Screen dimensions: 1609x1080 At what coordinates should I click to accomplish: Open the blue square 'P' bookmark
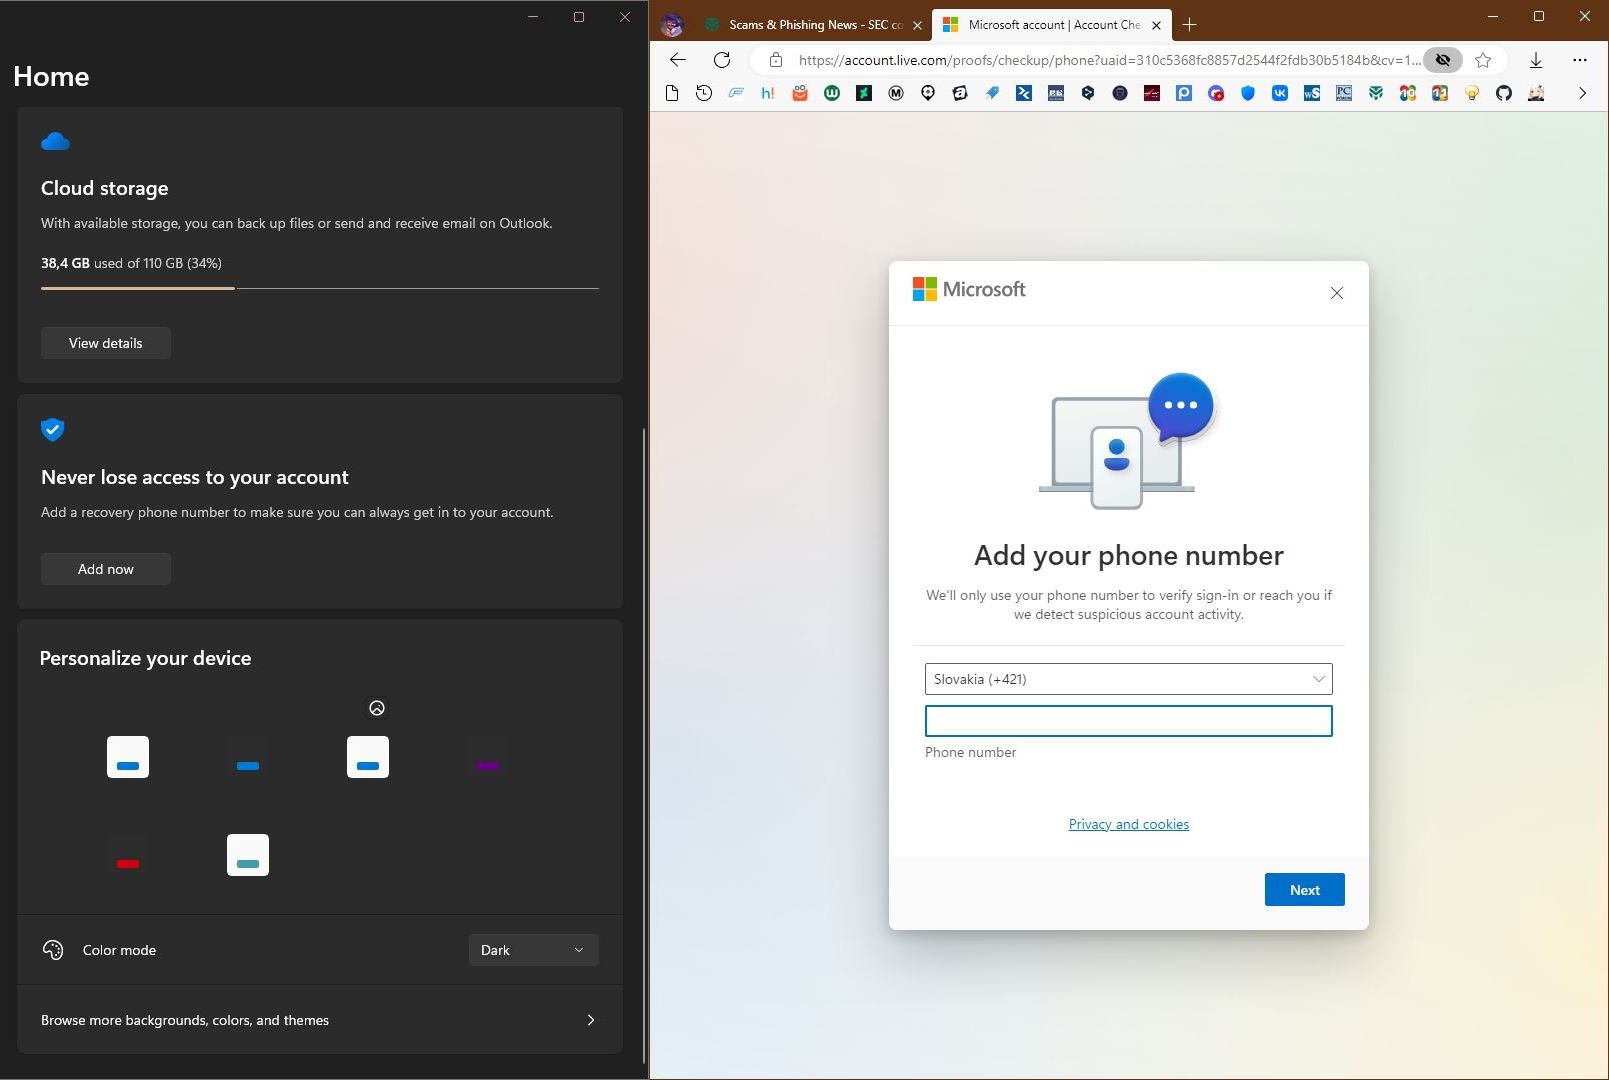(x=1184, y=93)
